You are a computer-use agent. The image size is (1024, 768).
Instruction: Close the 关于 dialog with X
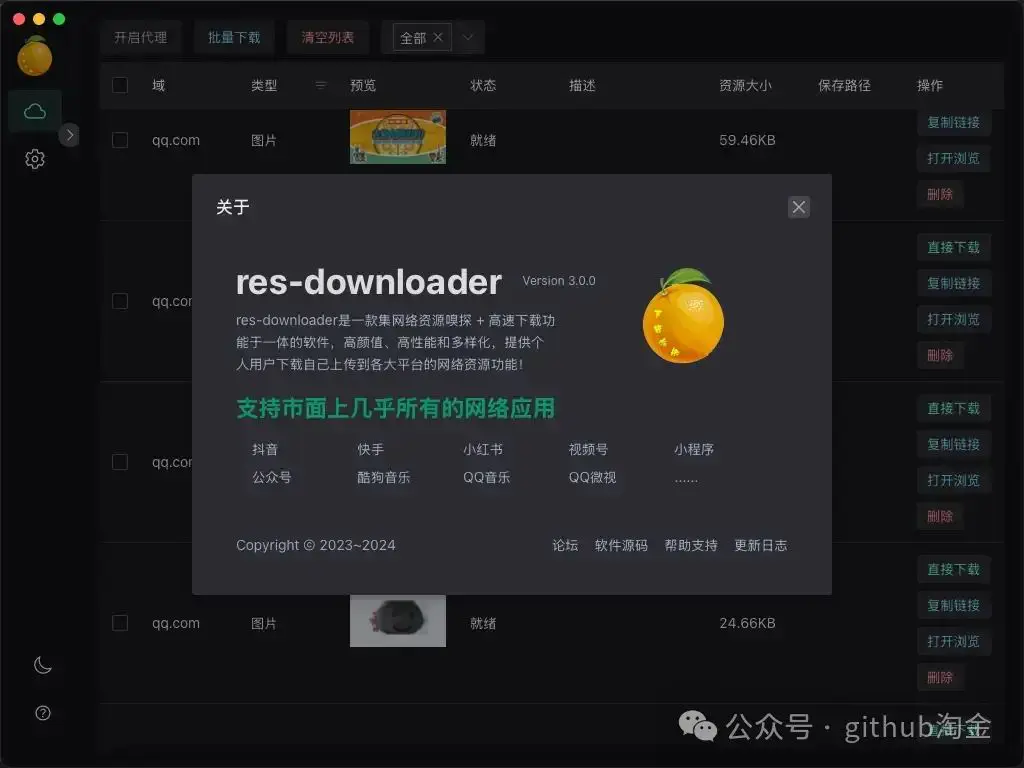pos(798,207)
